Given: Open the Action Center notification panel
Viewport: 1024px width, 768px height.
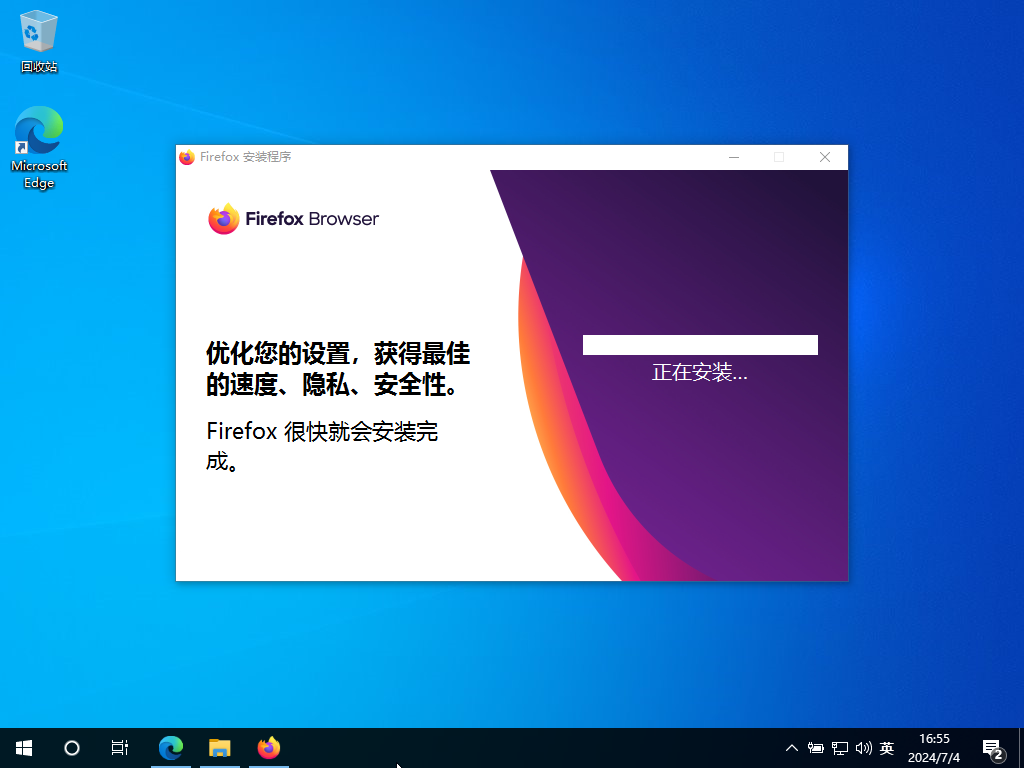Looking at the screenshot, I should pos(993,747).
